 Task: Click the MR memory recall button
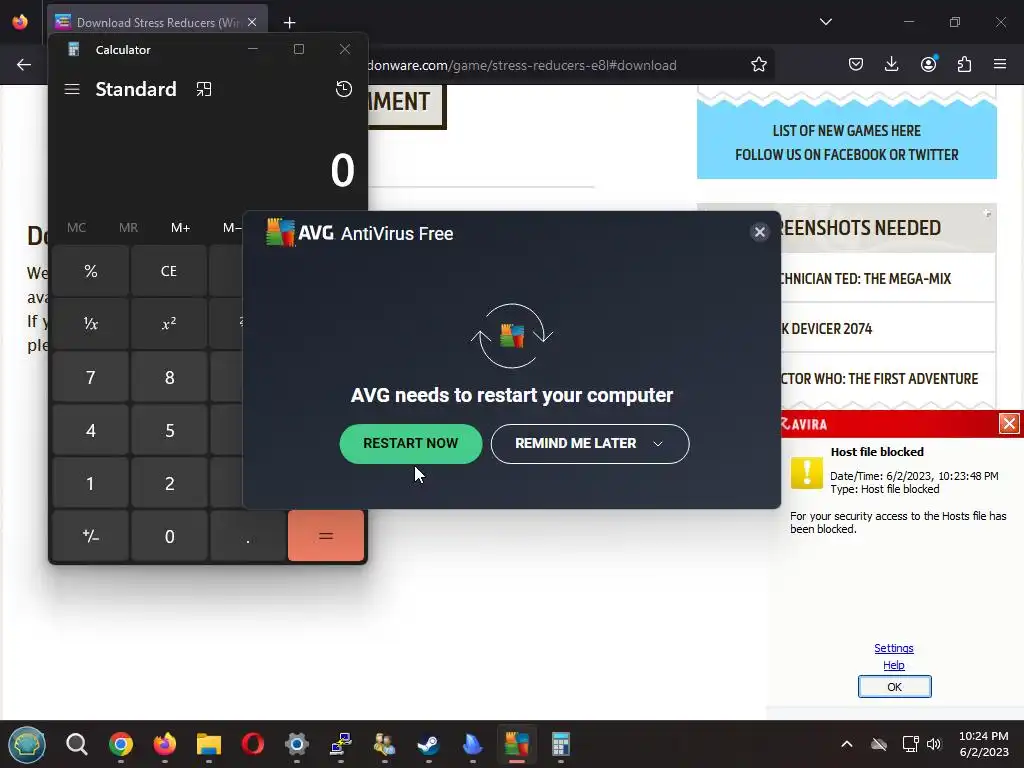click(x=128, y=227)
